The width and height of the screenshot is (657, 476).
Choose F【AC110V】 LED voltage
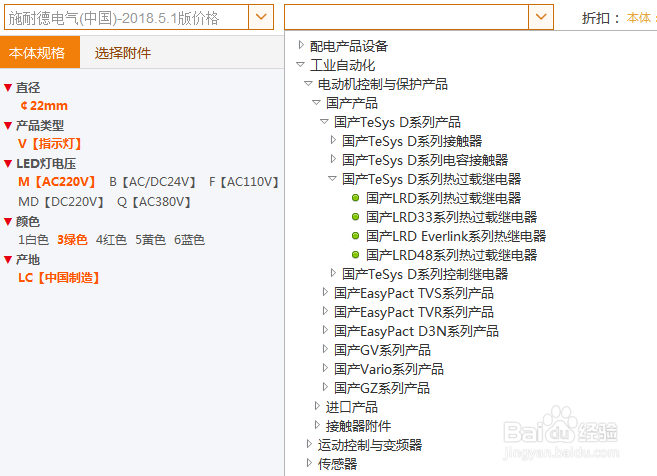click(243, 182)
